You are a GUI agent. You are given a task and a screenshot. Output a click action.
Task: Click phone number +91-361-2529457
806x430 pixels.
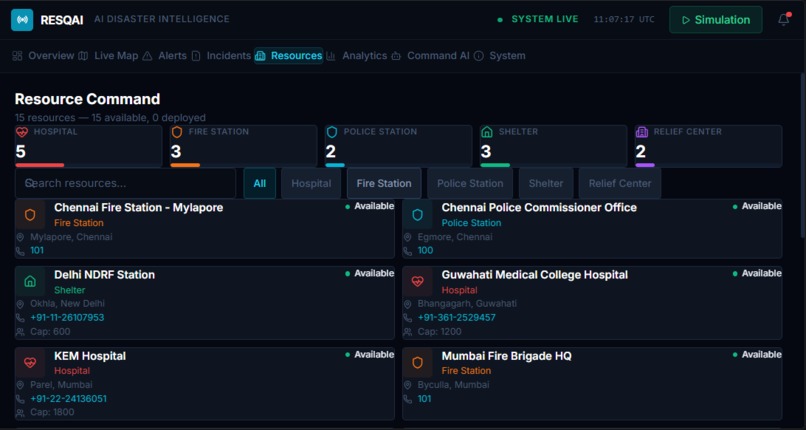point(456,318)
